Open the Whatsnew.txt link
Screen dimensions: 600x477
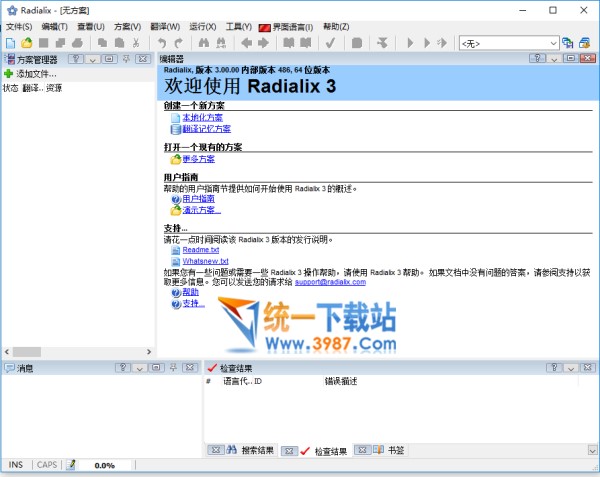205,261
